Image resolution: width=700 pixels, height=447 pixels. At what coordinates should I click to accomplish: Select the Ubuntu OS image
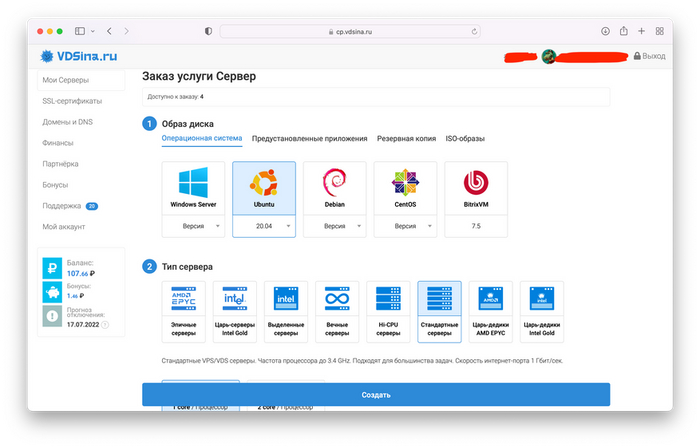click(264, 188)
